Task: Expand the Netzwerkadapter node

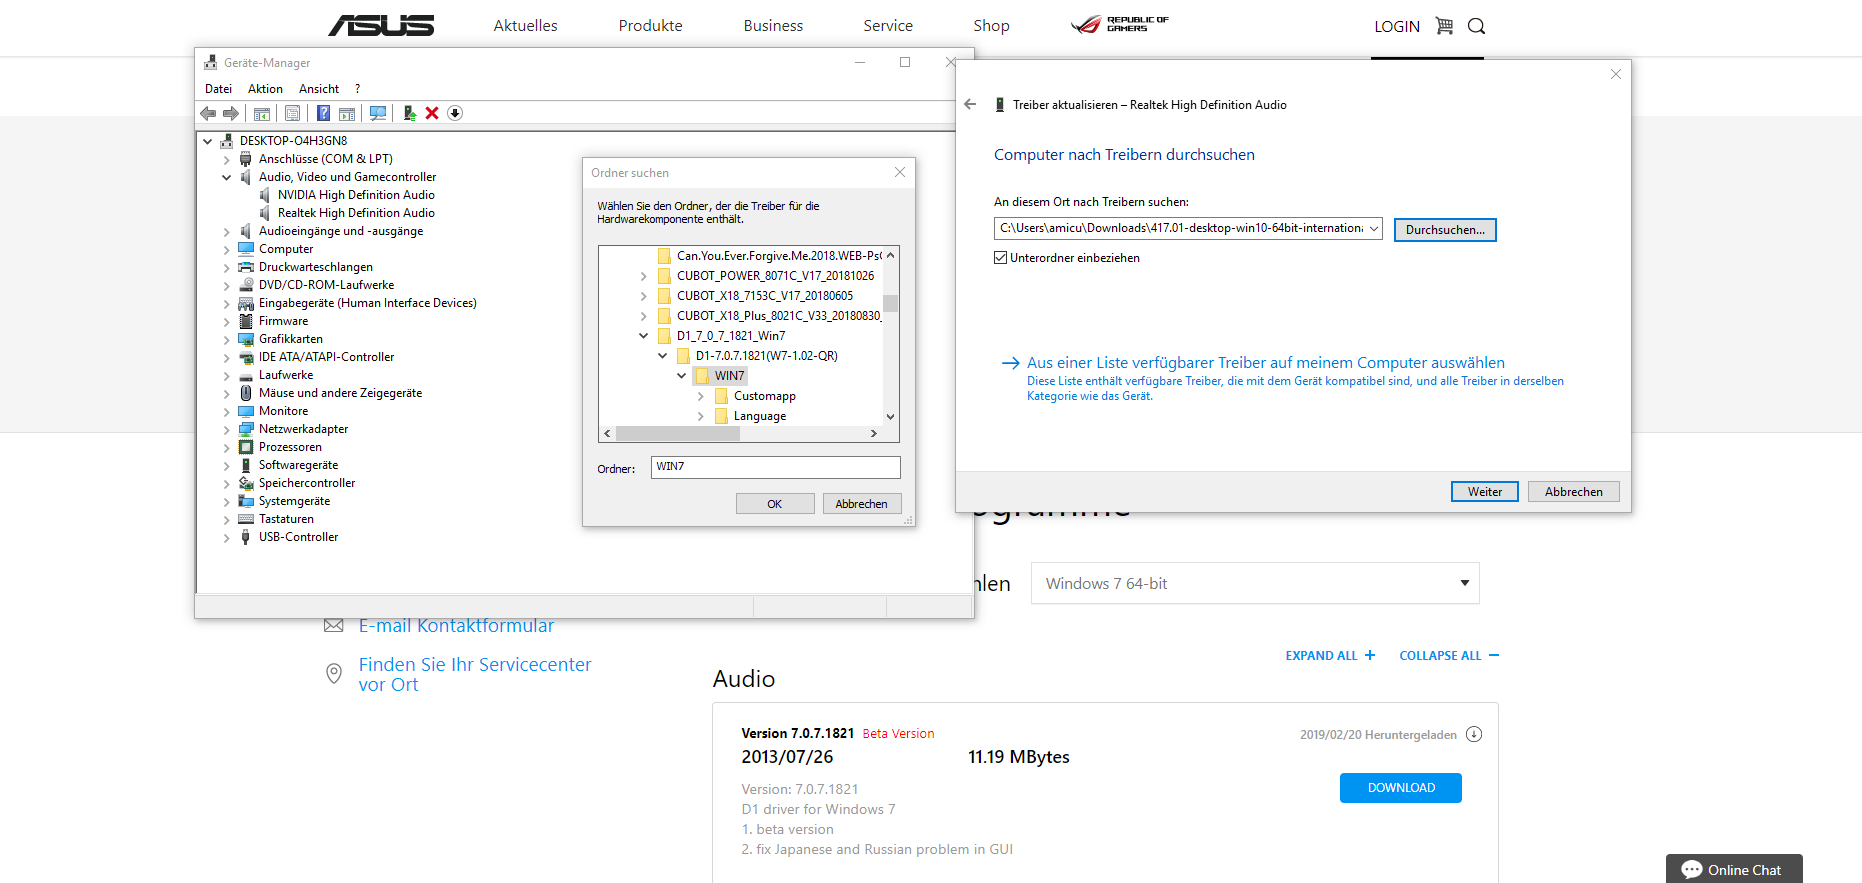Action: [x=227, y=429]
